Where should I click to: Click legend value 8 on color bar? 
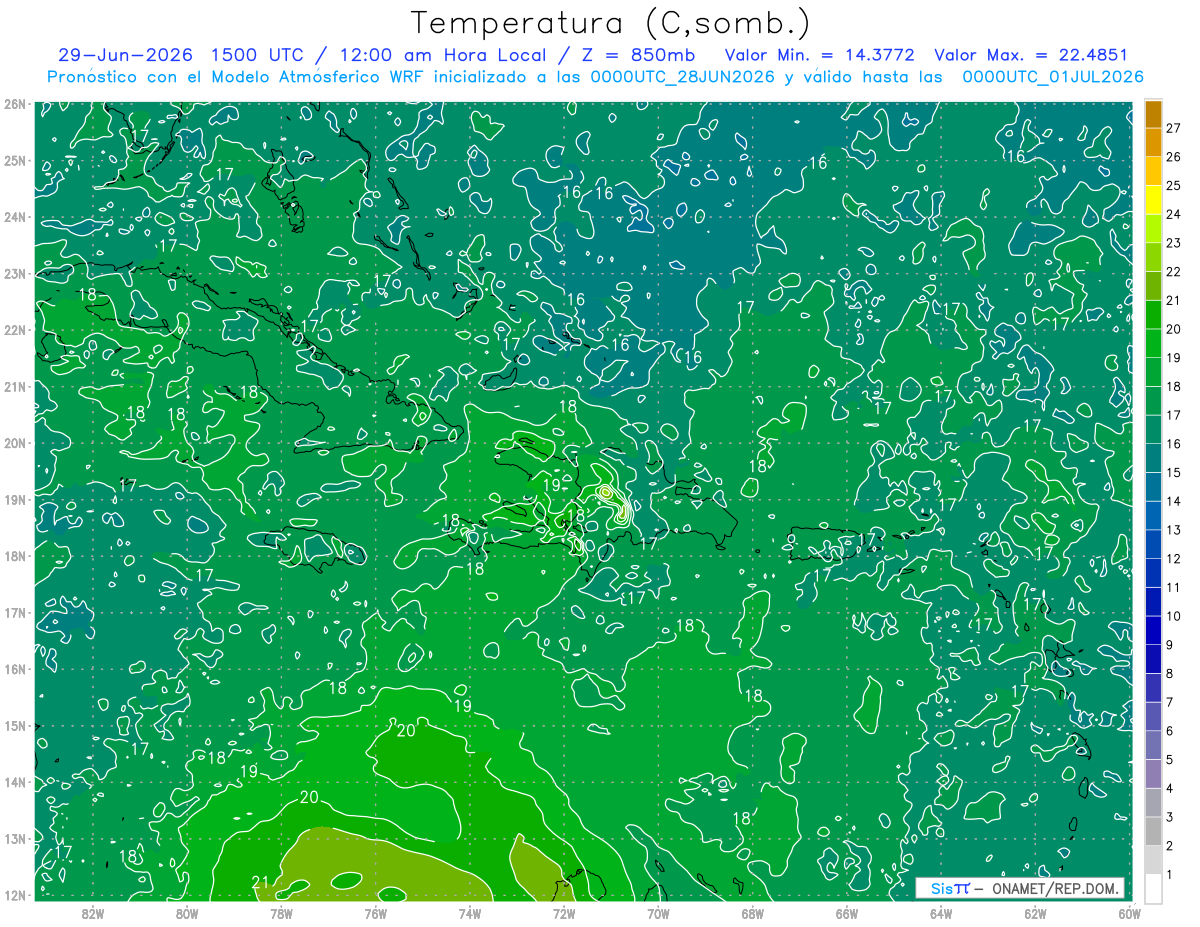(1169, 673)
